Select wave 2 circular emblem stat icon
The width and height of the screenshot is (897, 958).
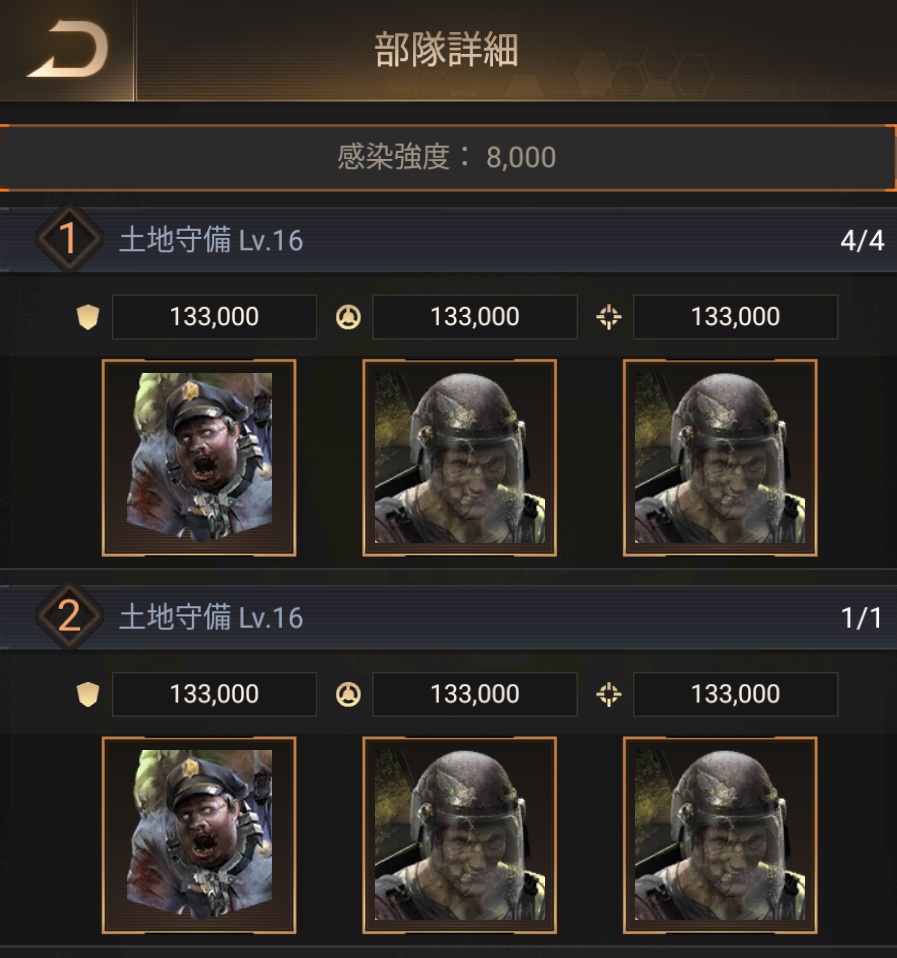click(348, 695)
